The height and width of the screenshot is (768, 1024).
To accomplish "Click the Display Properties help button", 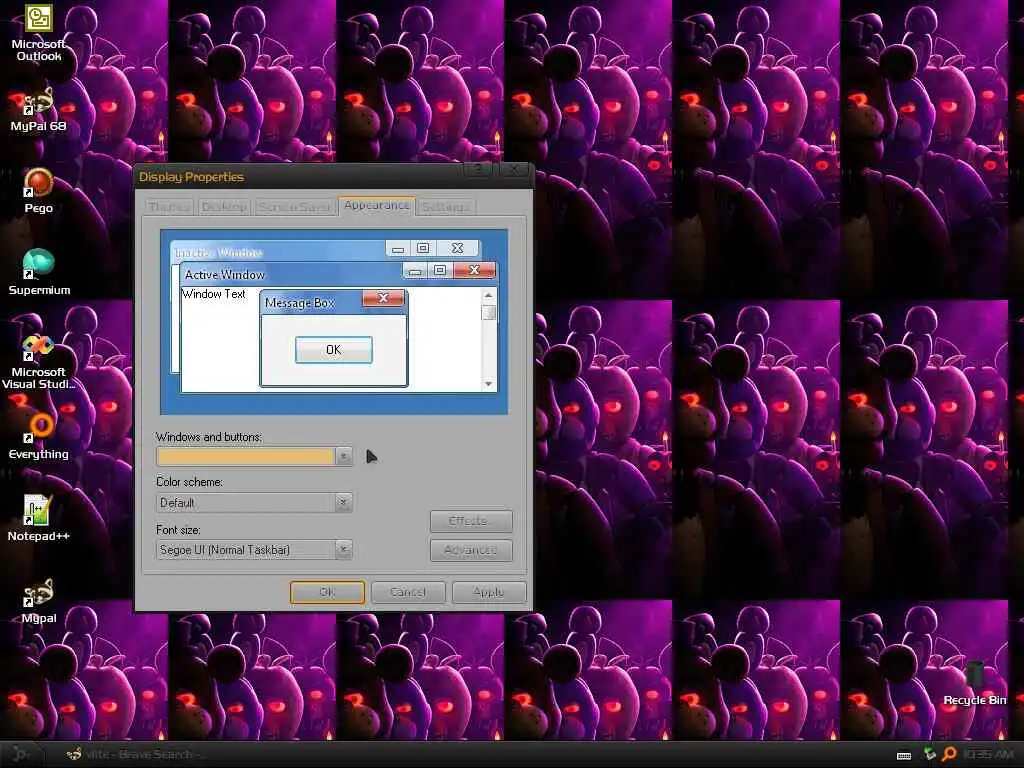I will click(479, 170).
